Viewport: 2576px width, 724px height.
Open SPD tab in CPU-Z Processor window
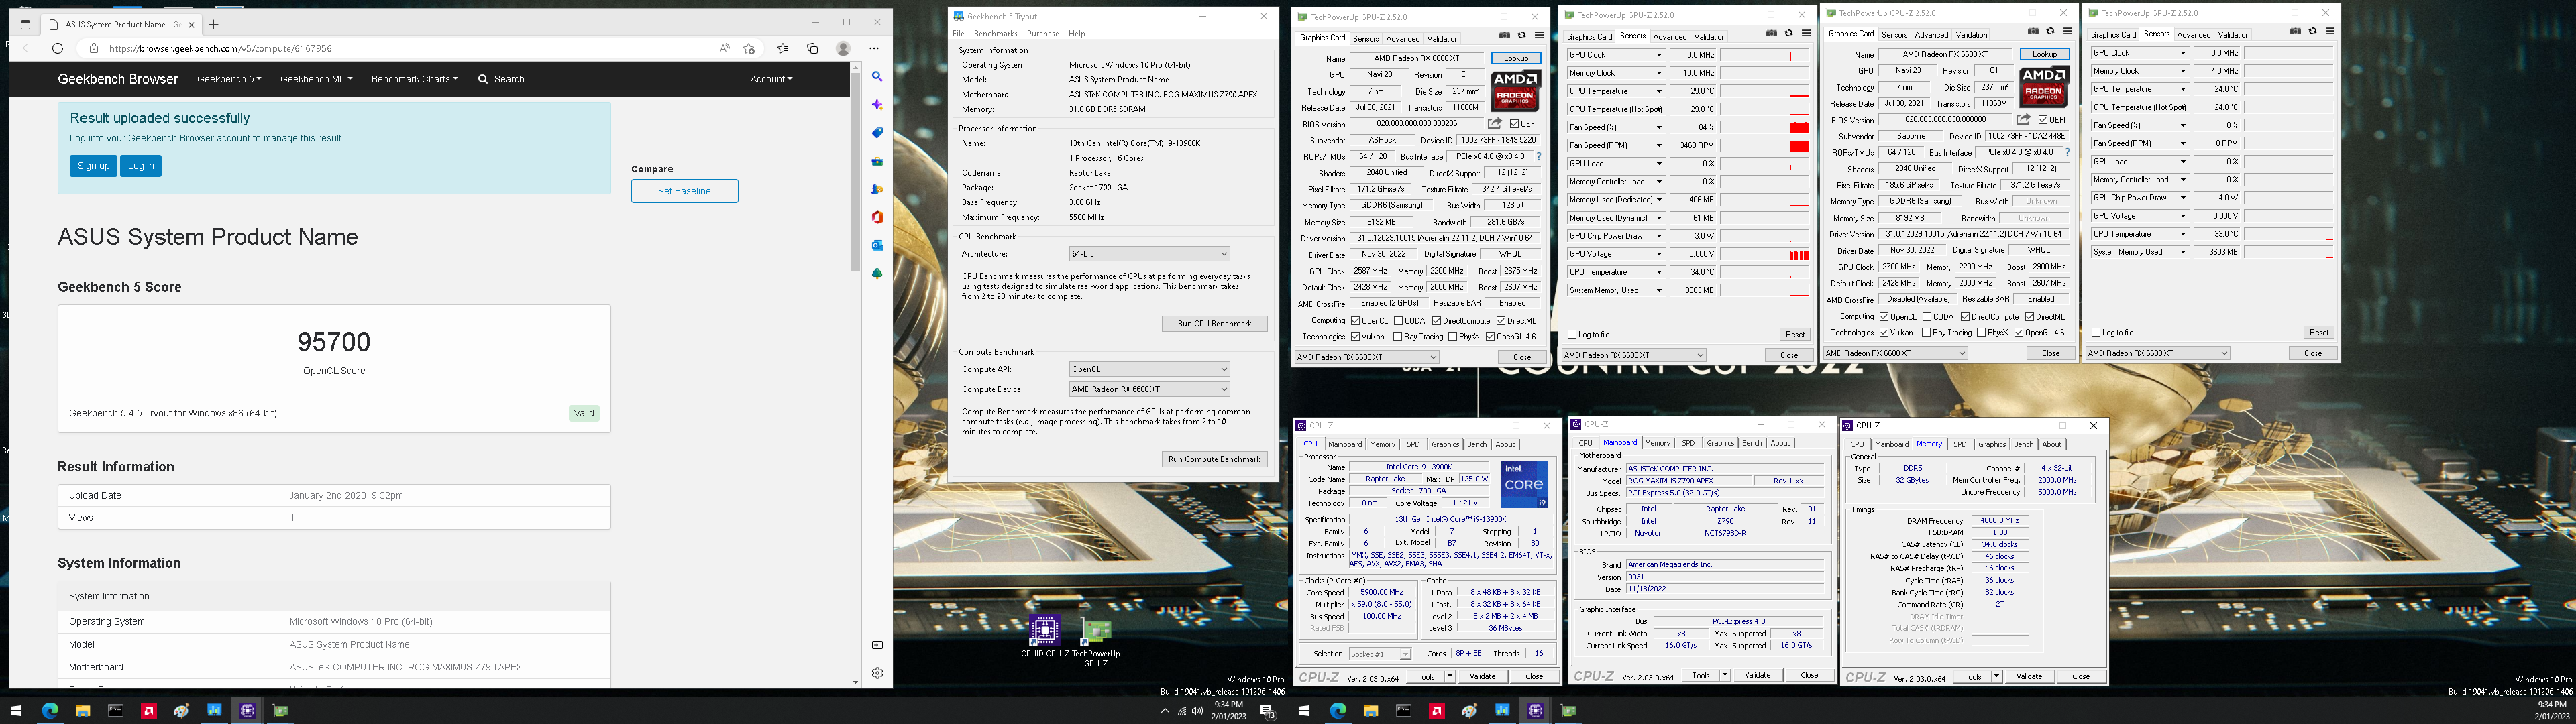[1413, 445]
